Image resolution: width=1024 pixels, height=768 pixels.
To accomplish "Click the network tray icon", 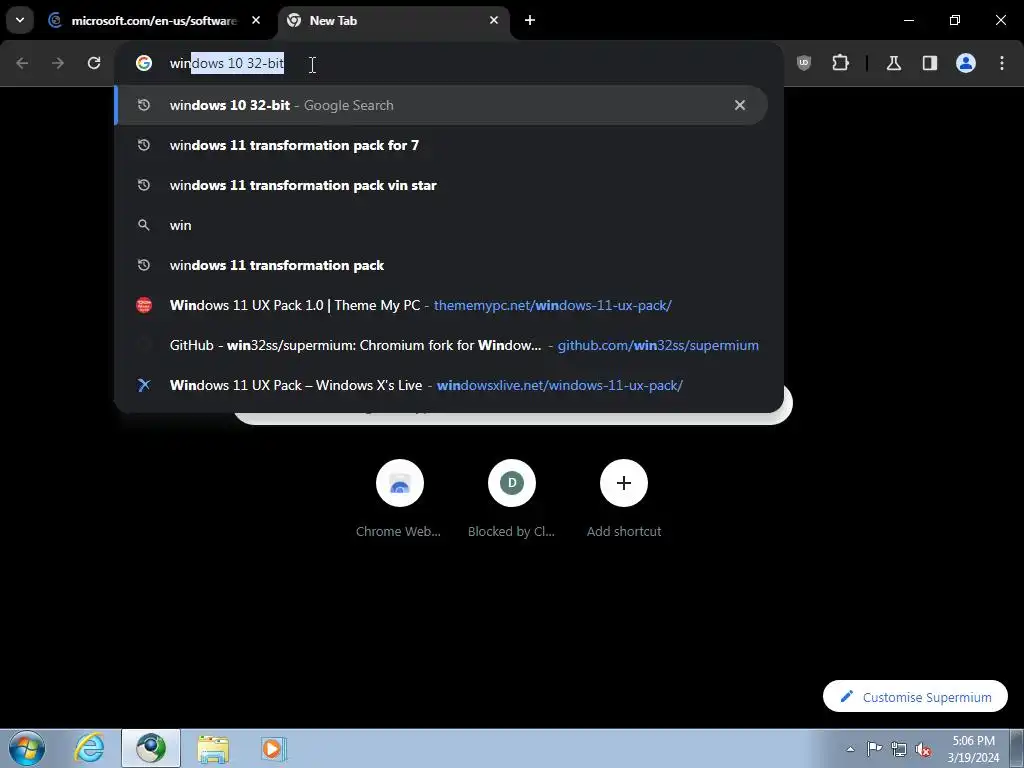I will tap(899, 749).
